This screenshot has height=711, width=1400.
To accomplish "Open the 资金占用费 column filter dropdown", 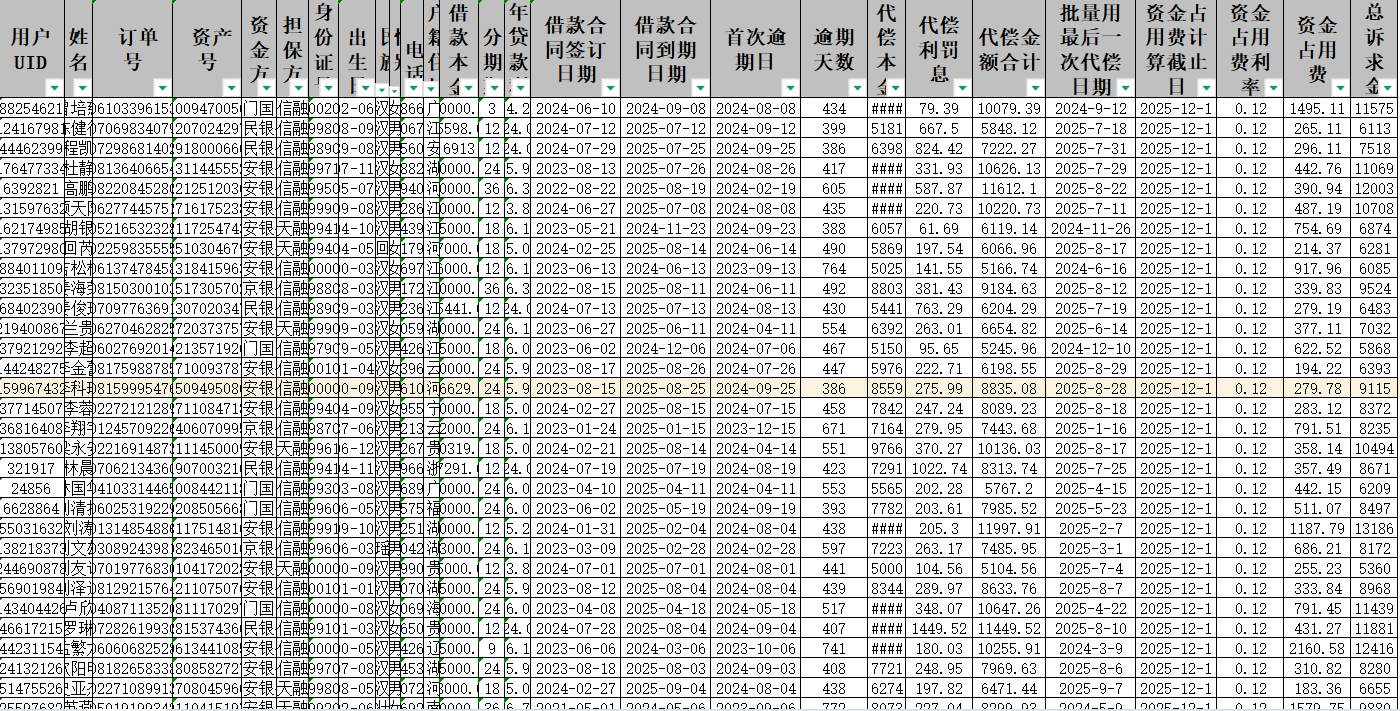I will tap(1342, 87).
